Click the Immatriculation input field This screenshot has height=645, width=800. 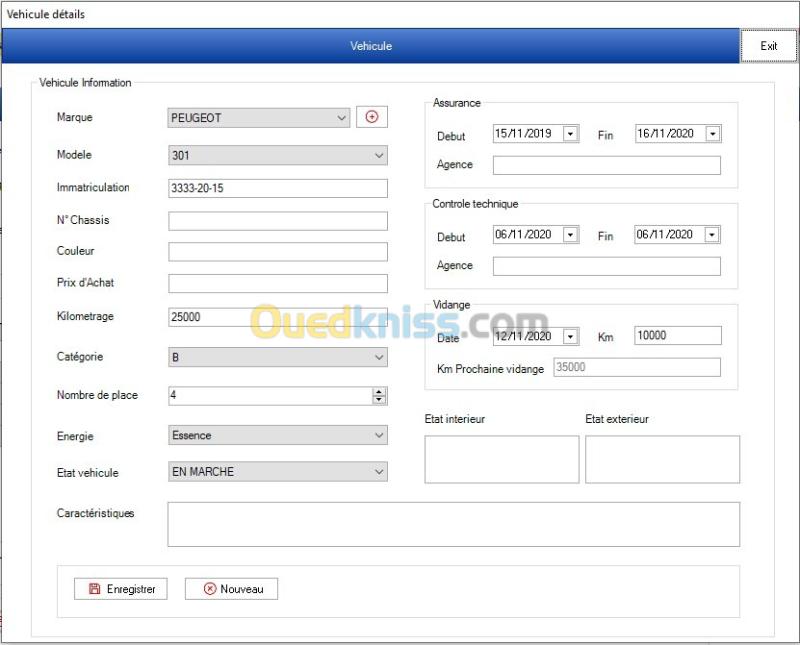(278, 188)
